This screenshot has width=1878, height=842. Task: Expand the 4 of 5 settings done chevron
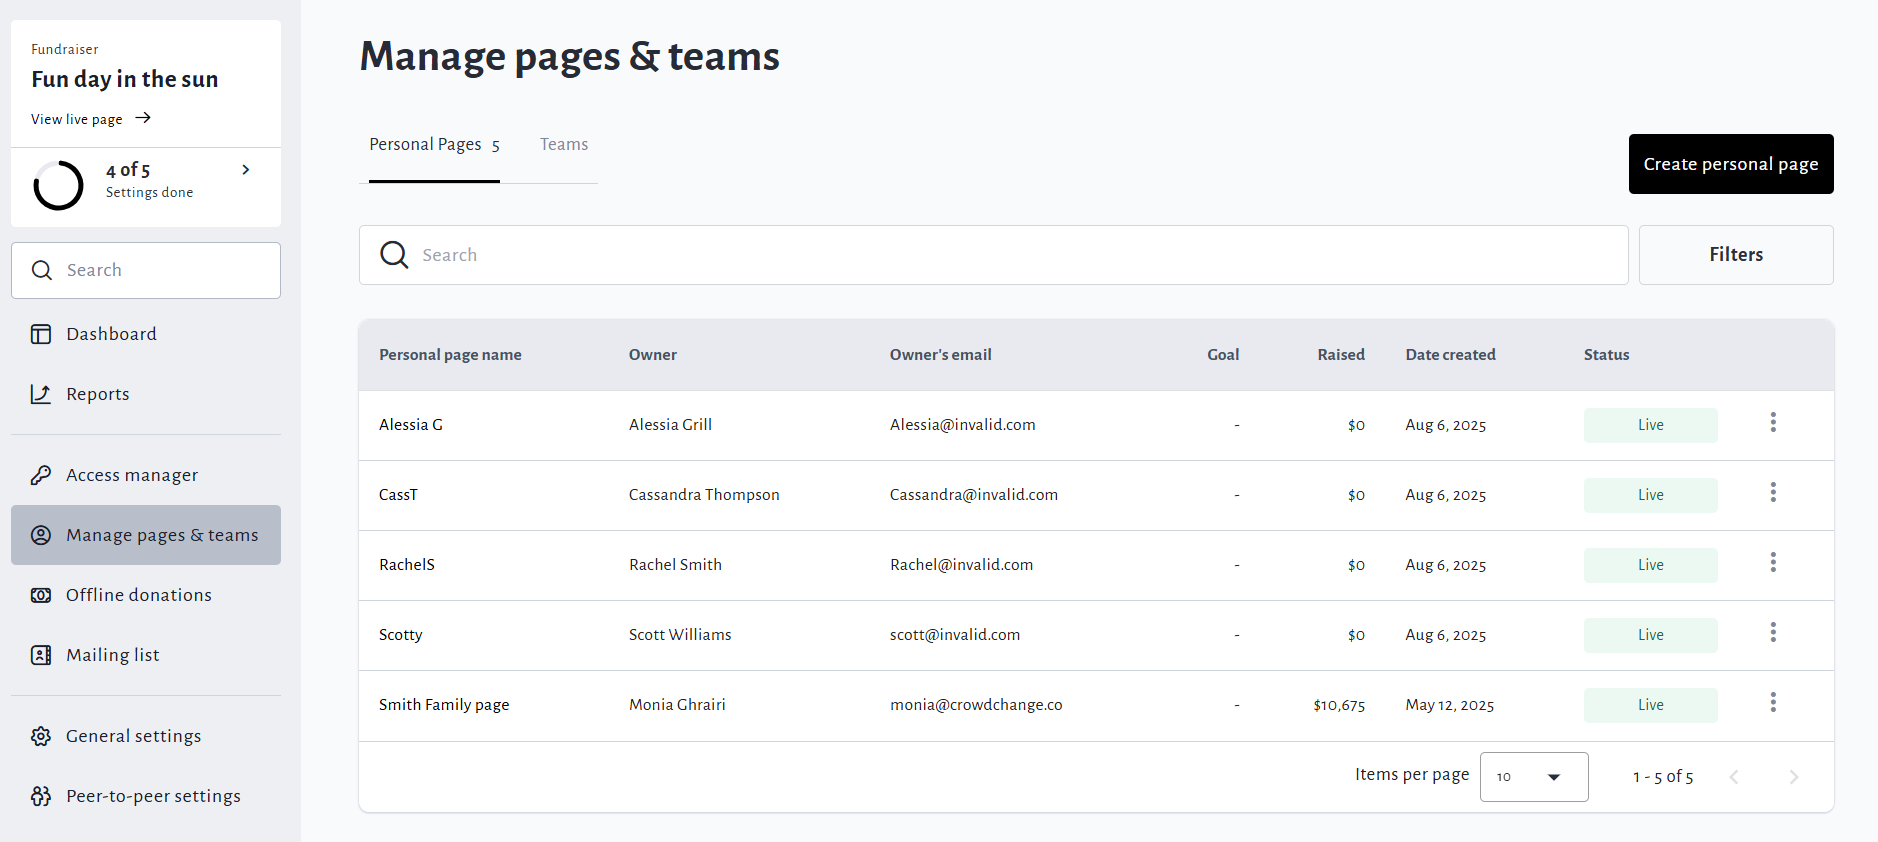(x=246, y=170)
